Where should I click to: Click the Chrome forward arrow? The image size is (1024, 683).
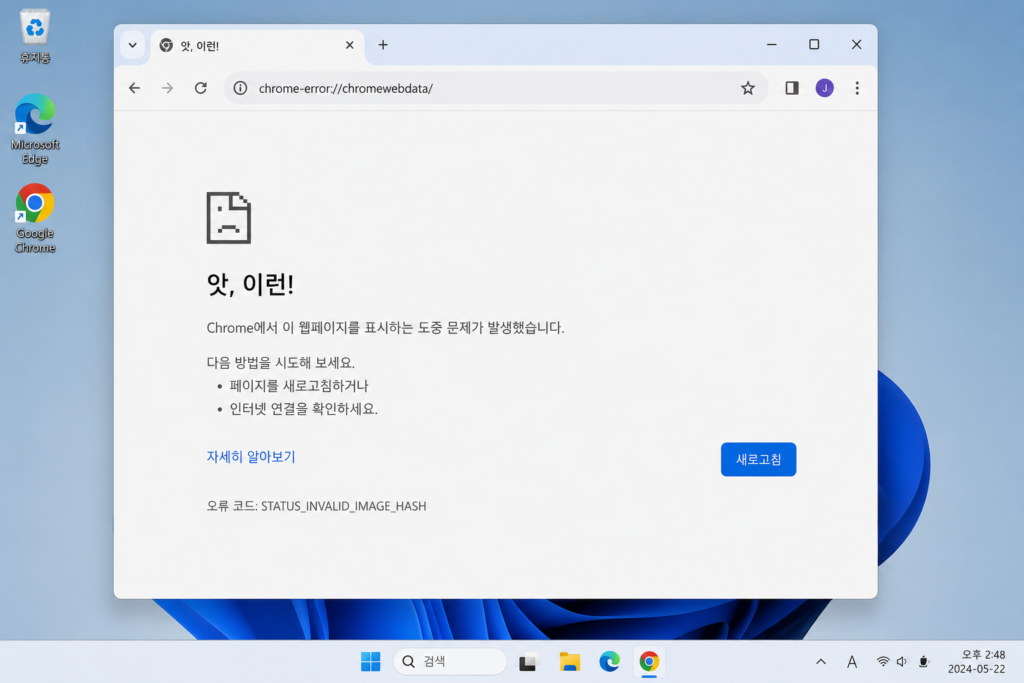point(167,88)
